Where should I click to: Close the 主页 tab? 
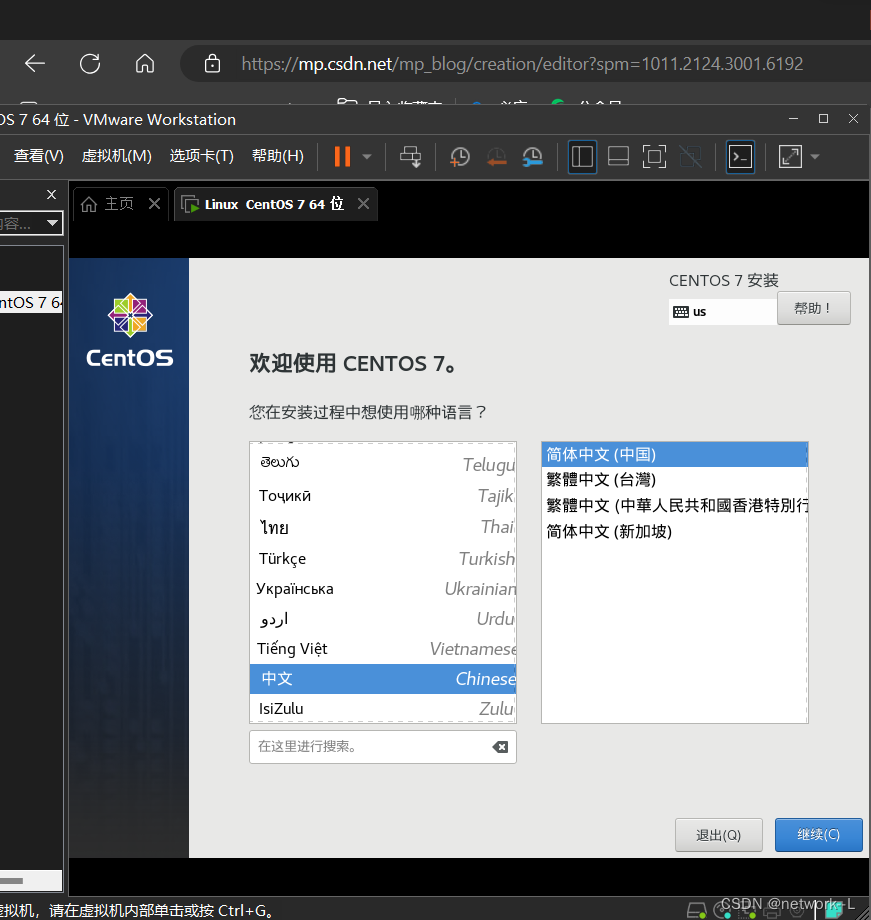tap(154, 204)
